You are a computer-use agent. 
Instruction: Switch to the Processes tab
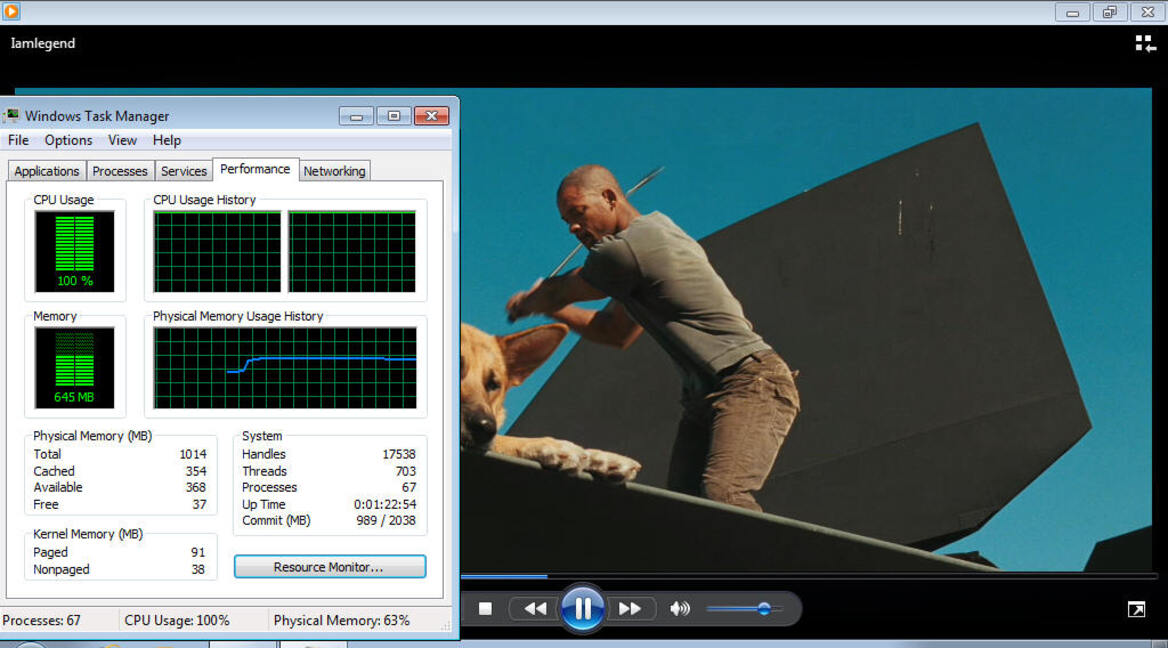point(120,171)
